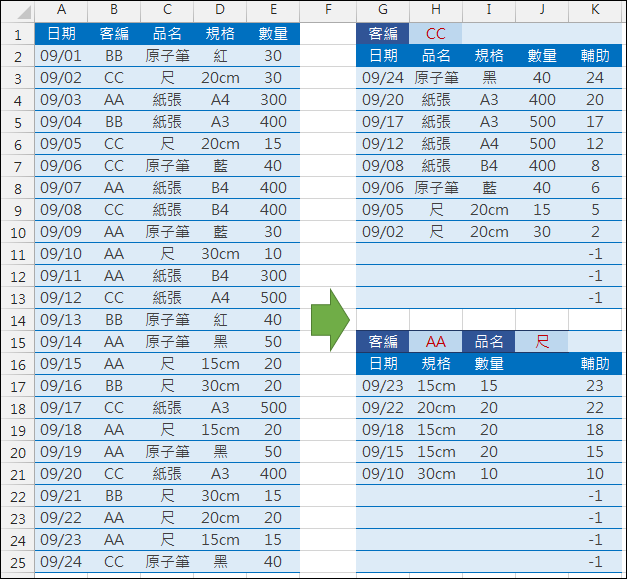Click cell K25 with value -1

click(595, 561)
